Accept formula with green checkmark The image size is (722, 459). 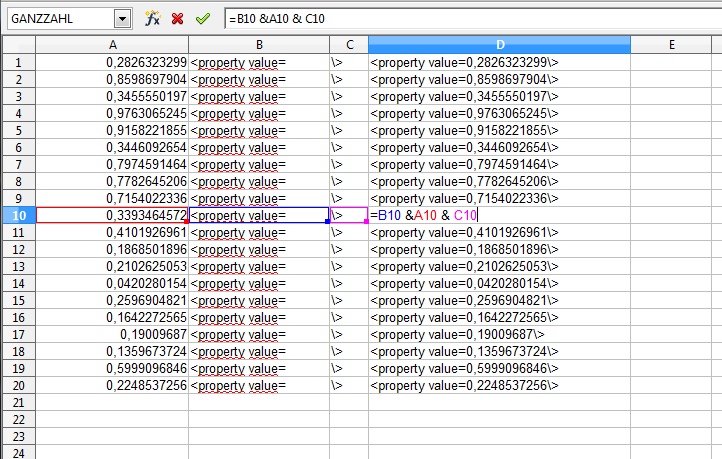tap(203, 18)
